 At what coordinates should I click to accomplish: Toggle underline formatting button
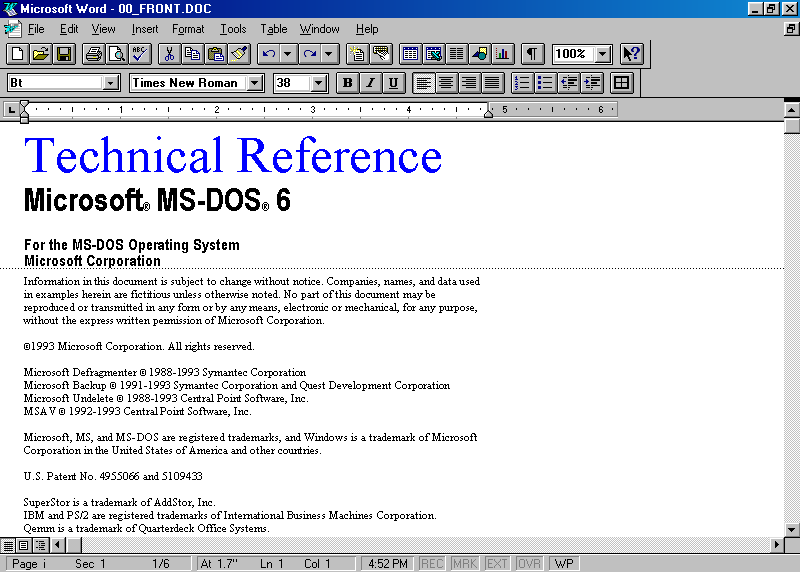pos(394,83)
